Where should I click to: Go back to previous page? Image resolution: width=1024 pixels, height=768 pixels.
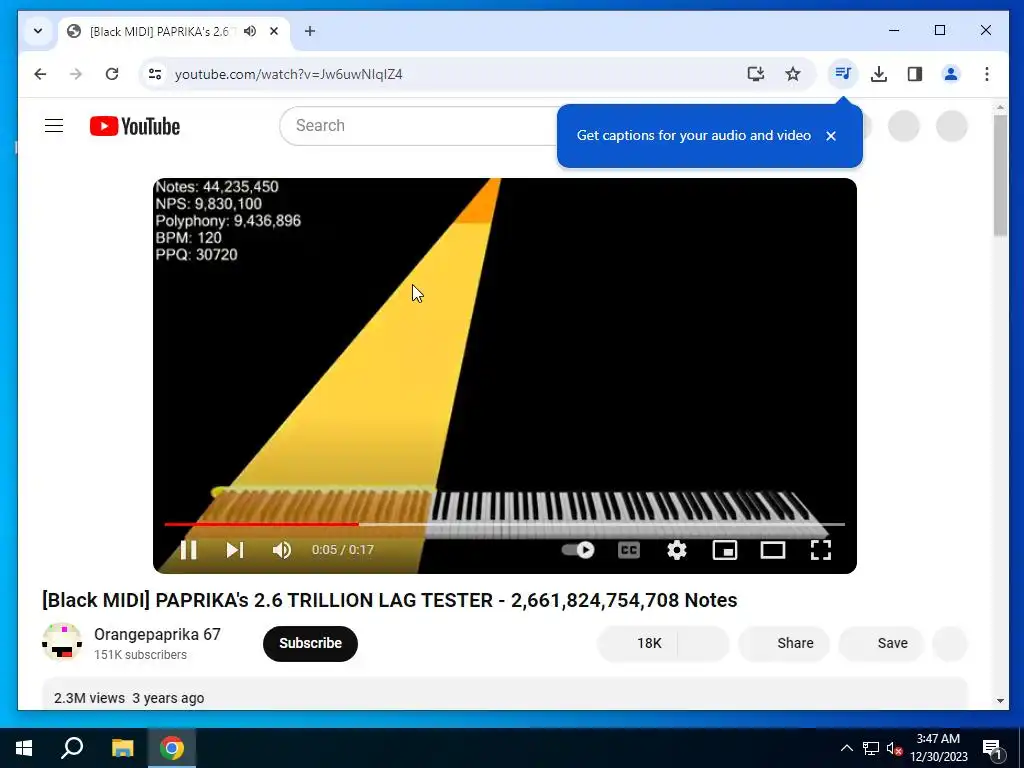point(40,74)
